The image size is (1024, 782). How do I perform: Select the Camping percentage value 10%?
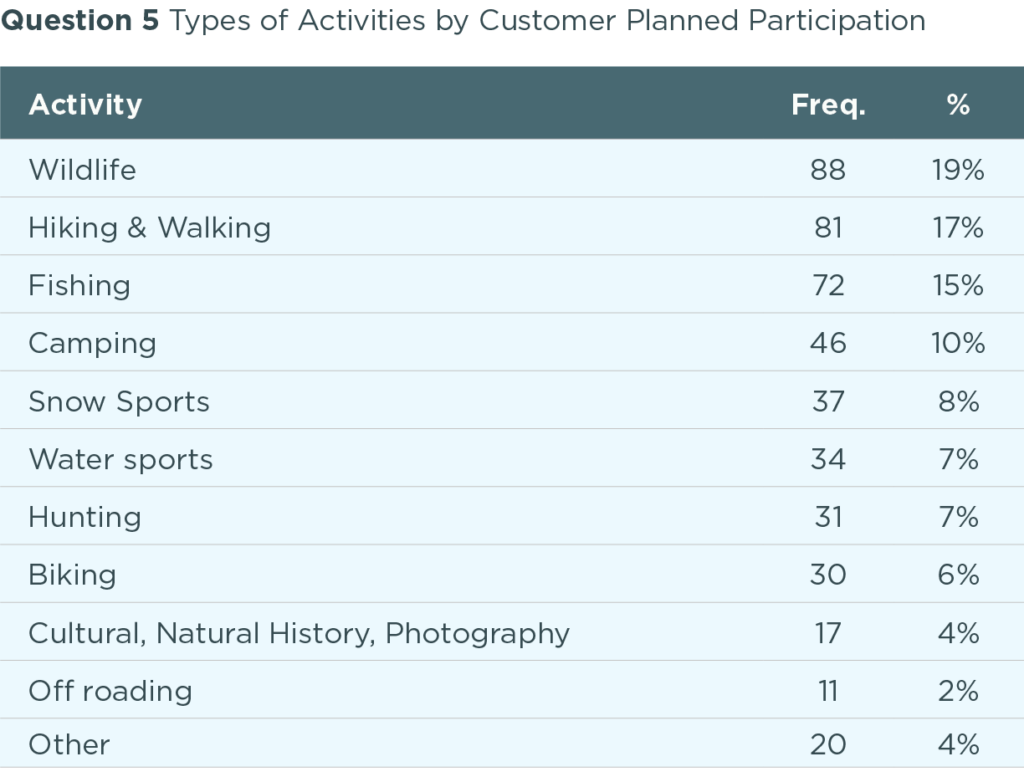[x=958, y=344]
